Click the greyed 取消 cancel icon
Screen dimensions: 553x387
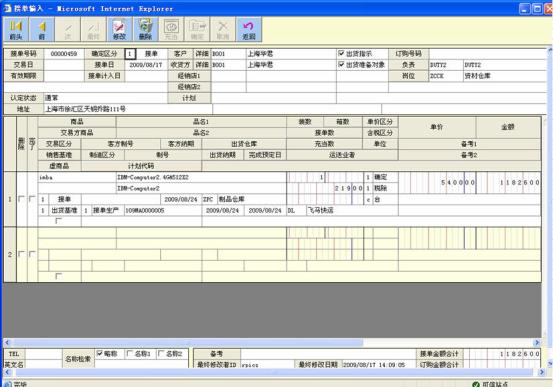click(x=223, y=29)
